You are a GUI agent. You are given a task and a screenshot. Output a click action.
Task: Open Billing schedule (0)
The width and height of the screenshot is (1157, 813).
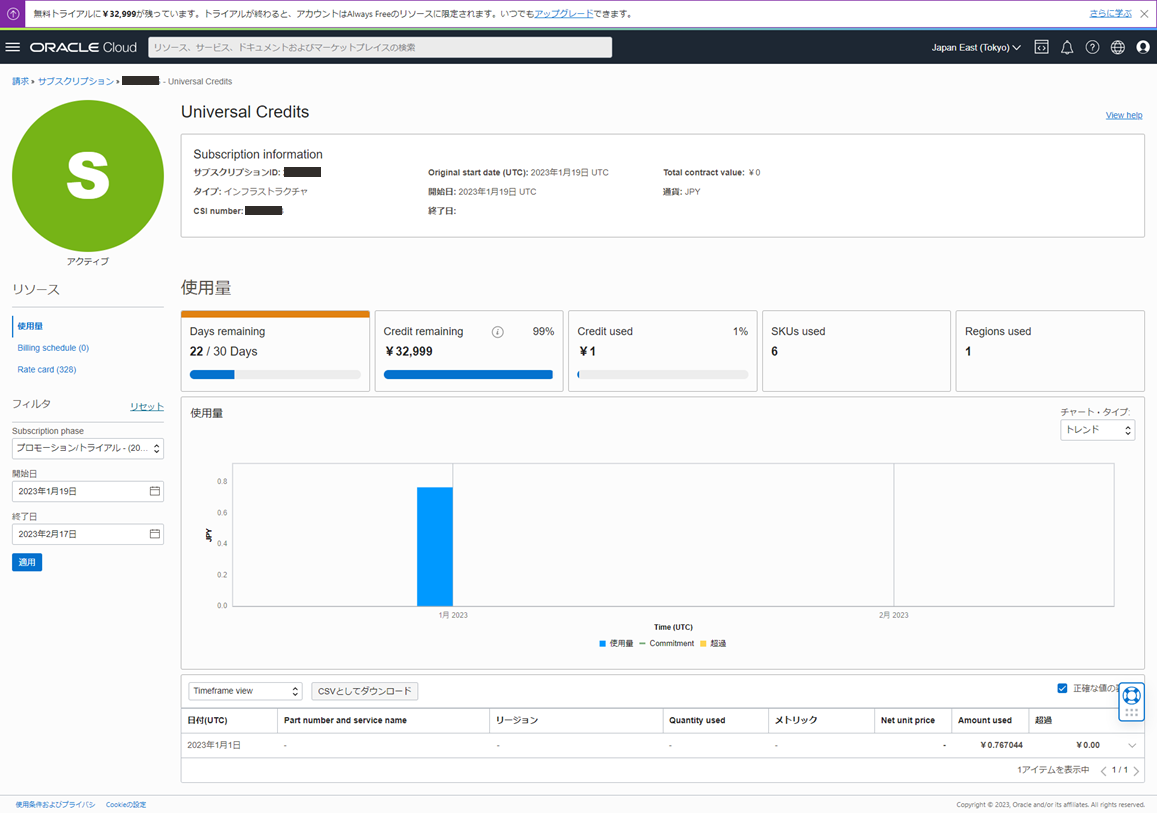53,347
